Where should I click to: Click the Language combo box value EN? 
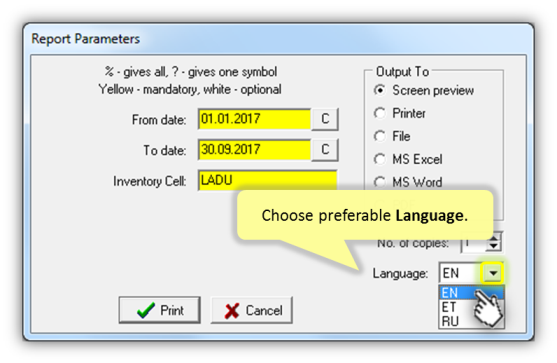pyautogui.click(x=461, y=273)
